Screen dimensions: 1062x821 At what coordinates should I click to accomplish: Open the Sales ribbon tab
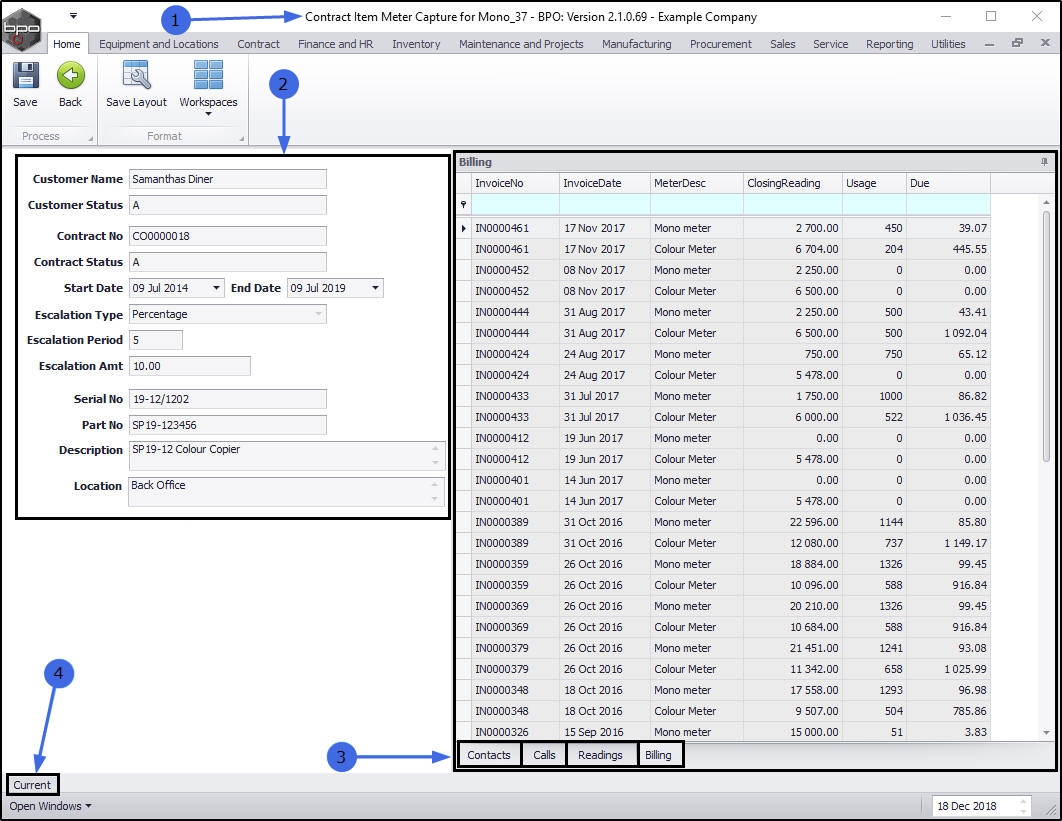[x=782, y=44]
